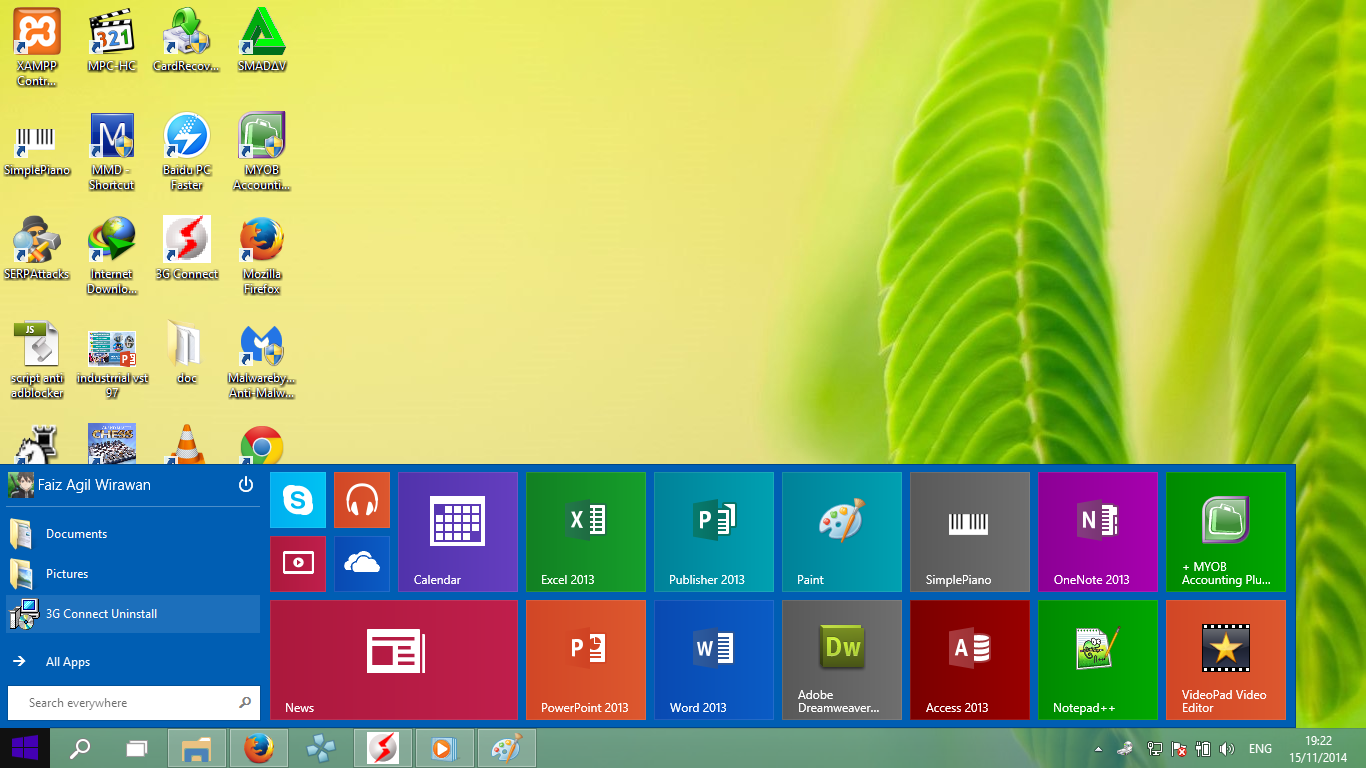Open the Skype tile

pos(298,500)
